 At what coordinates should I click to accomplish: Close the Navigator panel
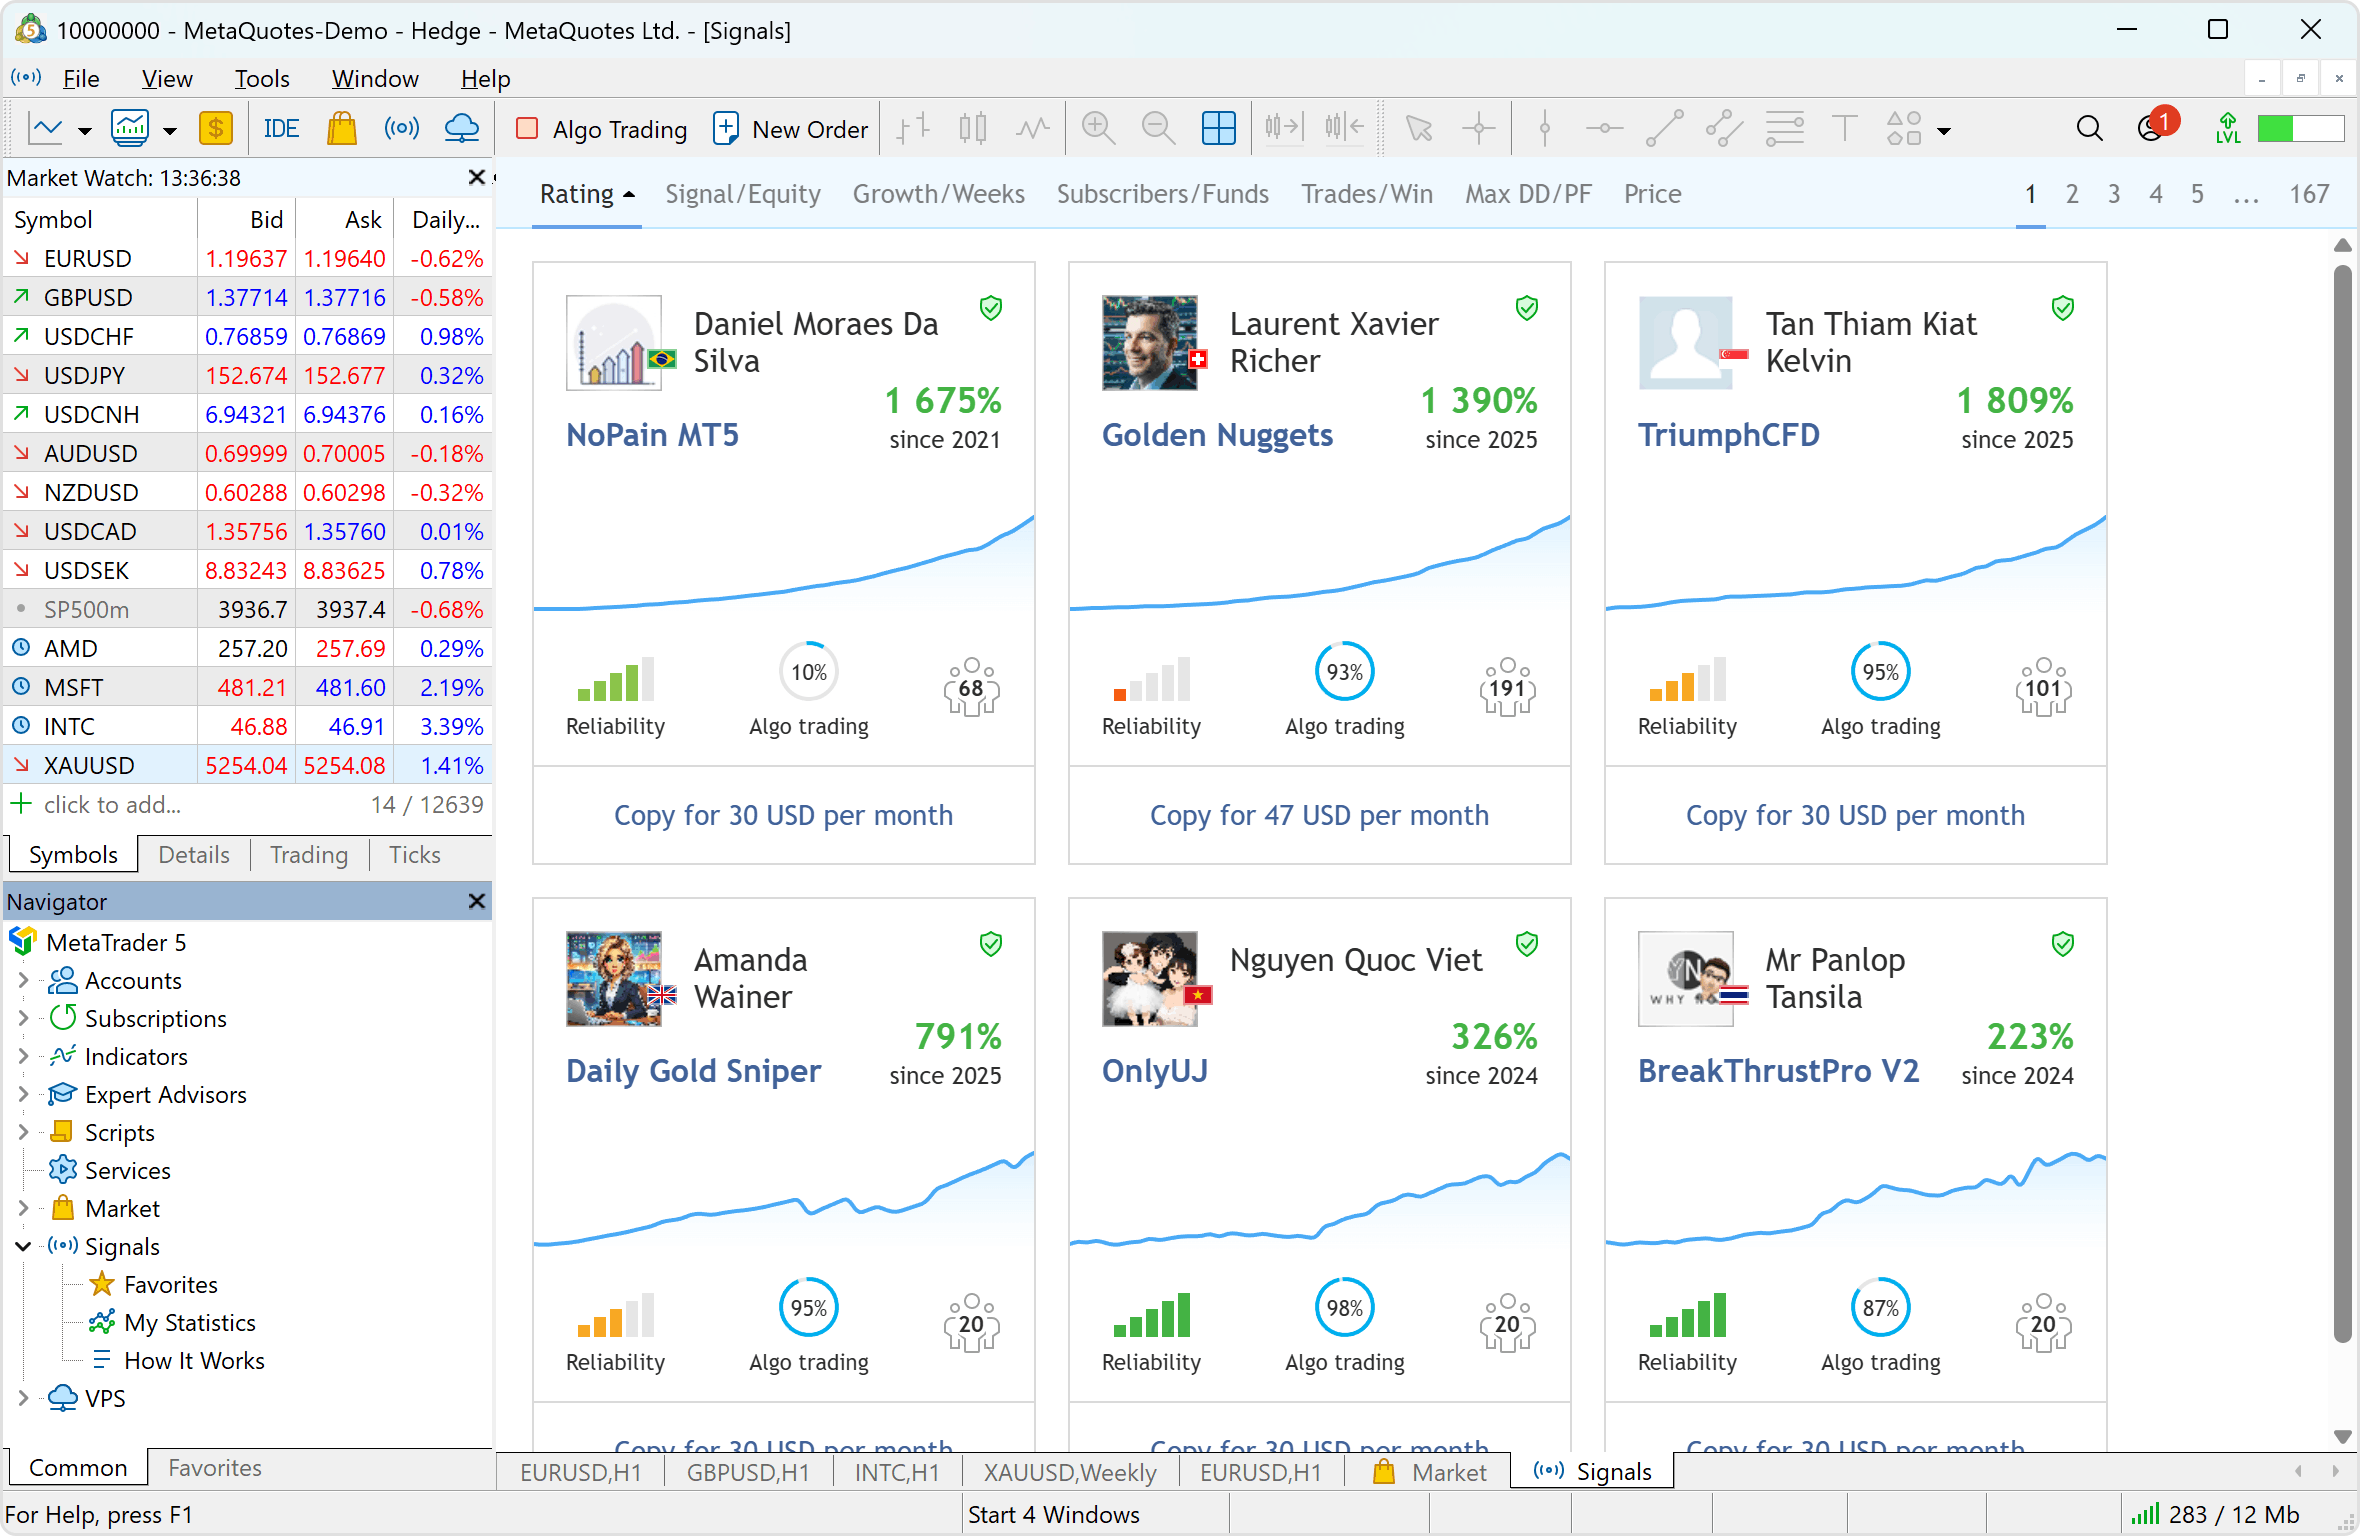coord(477,901)
